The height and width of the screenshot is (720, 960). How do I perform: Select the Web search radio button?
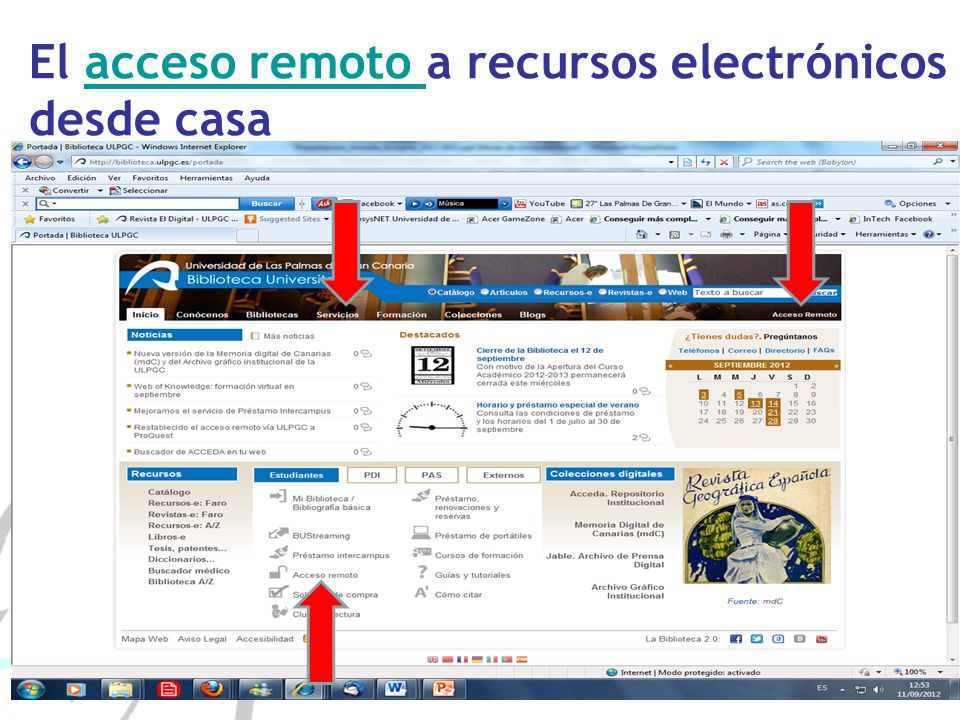(662, 292)
